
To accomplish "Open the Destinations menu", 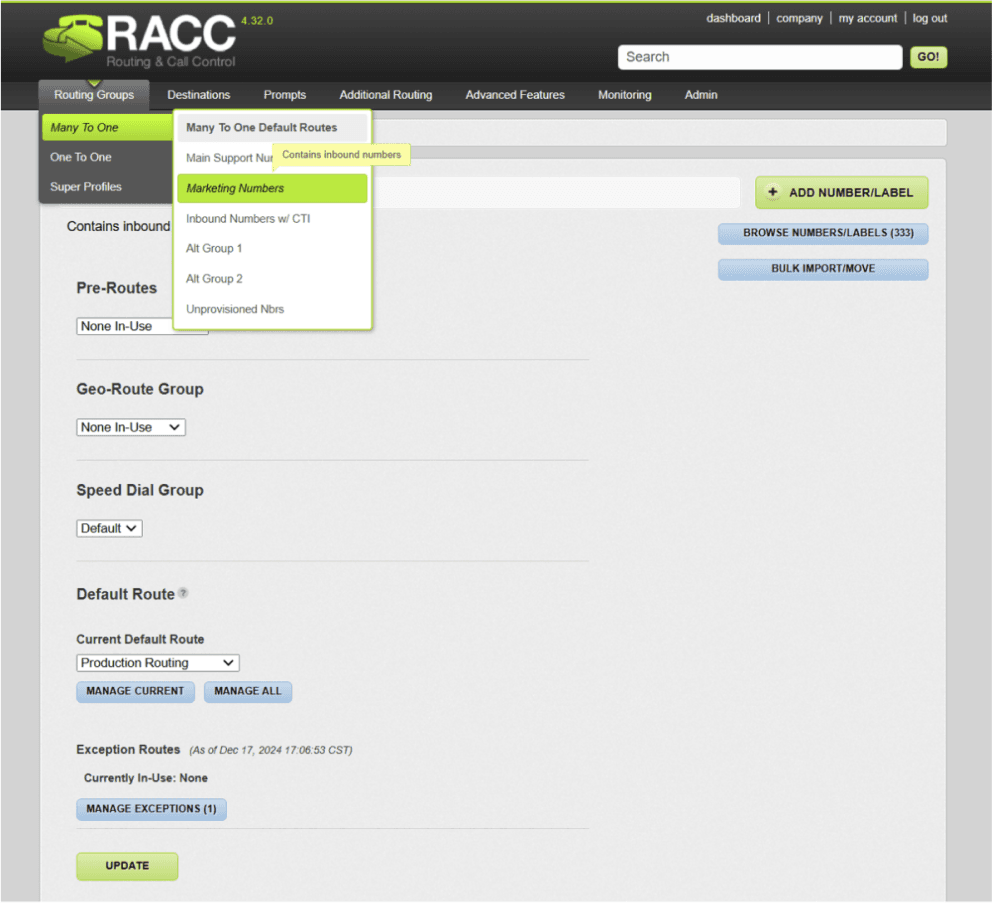I will click(199, 95).
